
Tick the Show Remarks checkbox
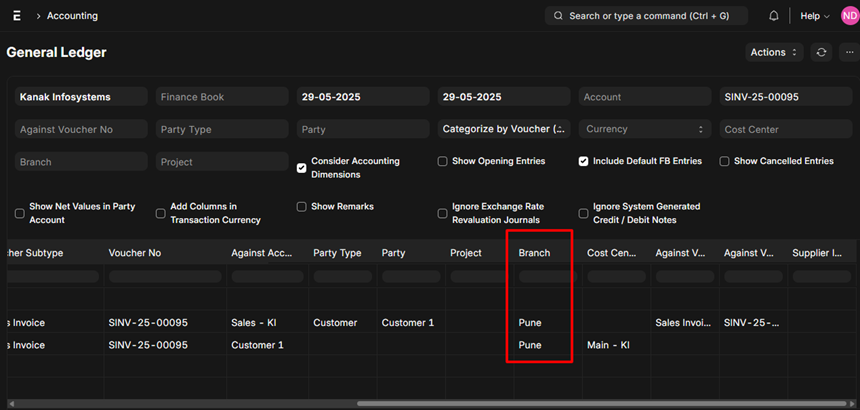point(301,207)
